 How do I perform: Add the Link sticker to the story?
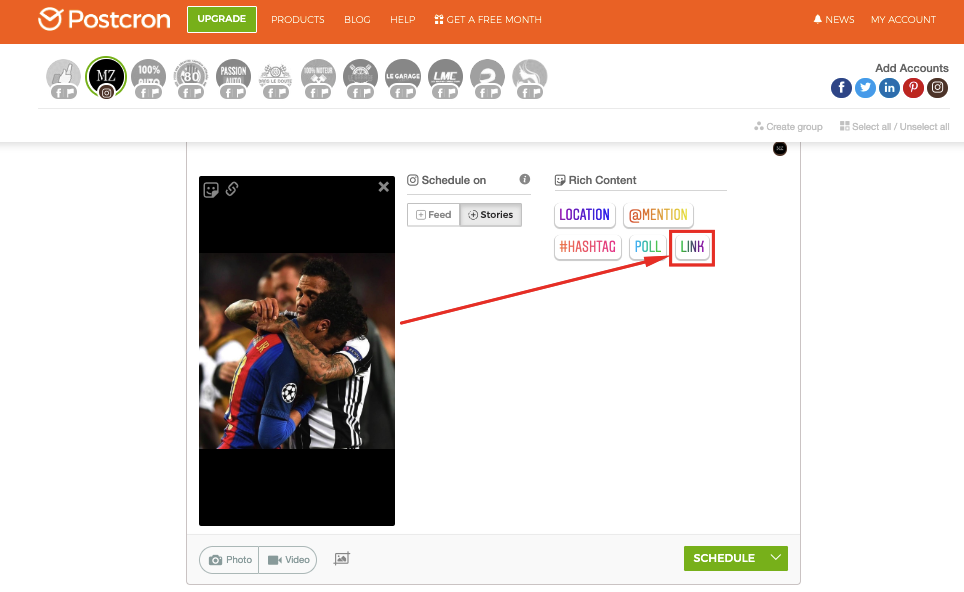click(x=692, y=246)
